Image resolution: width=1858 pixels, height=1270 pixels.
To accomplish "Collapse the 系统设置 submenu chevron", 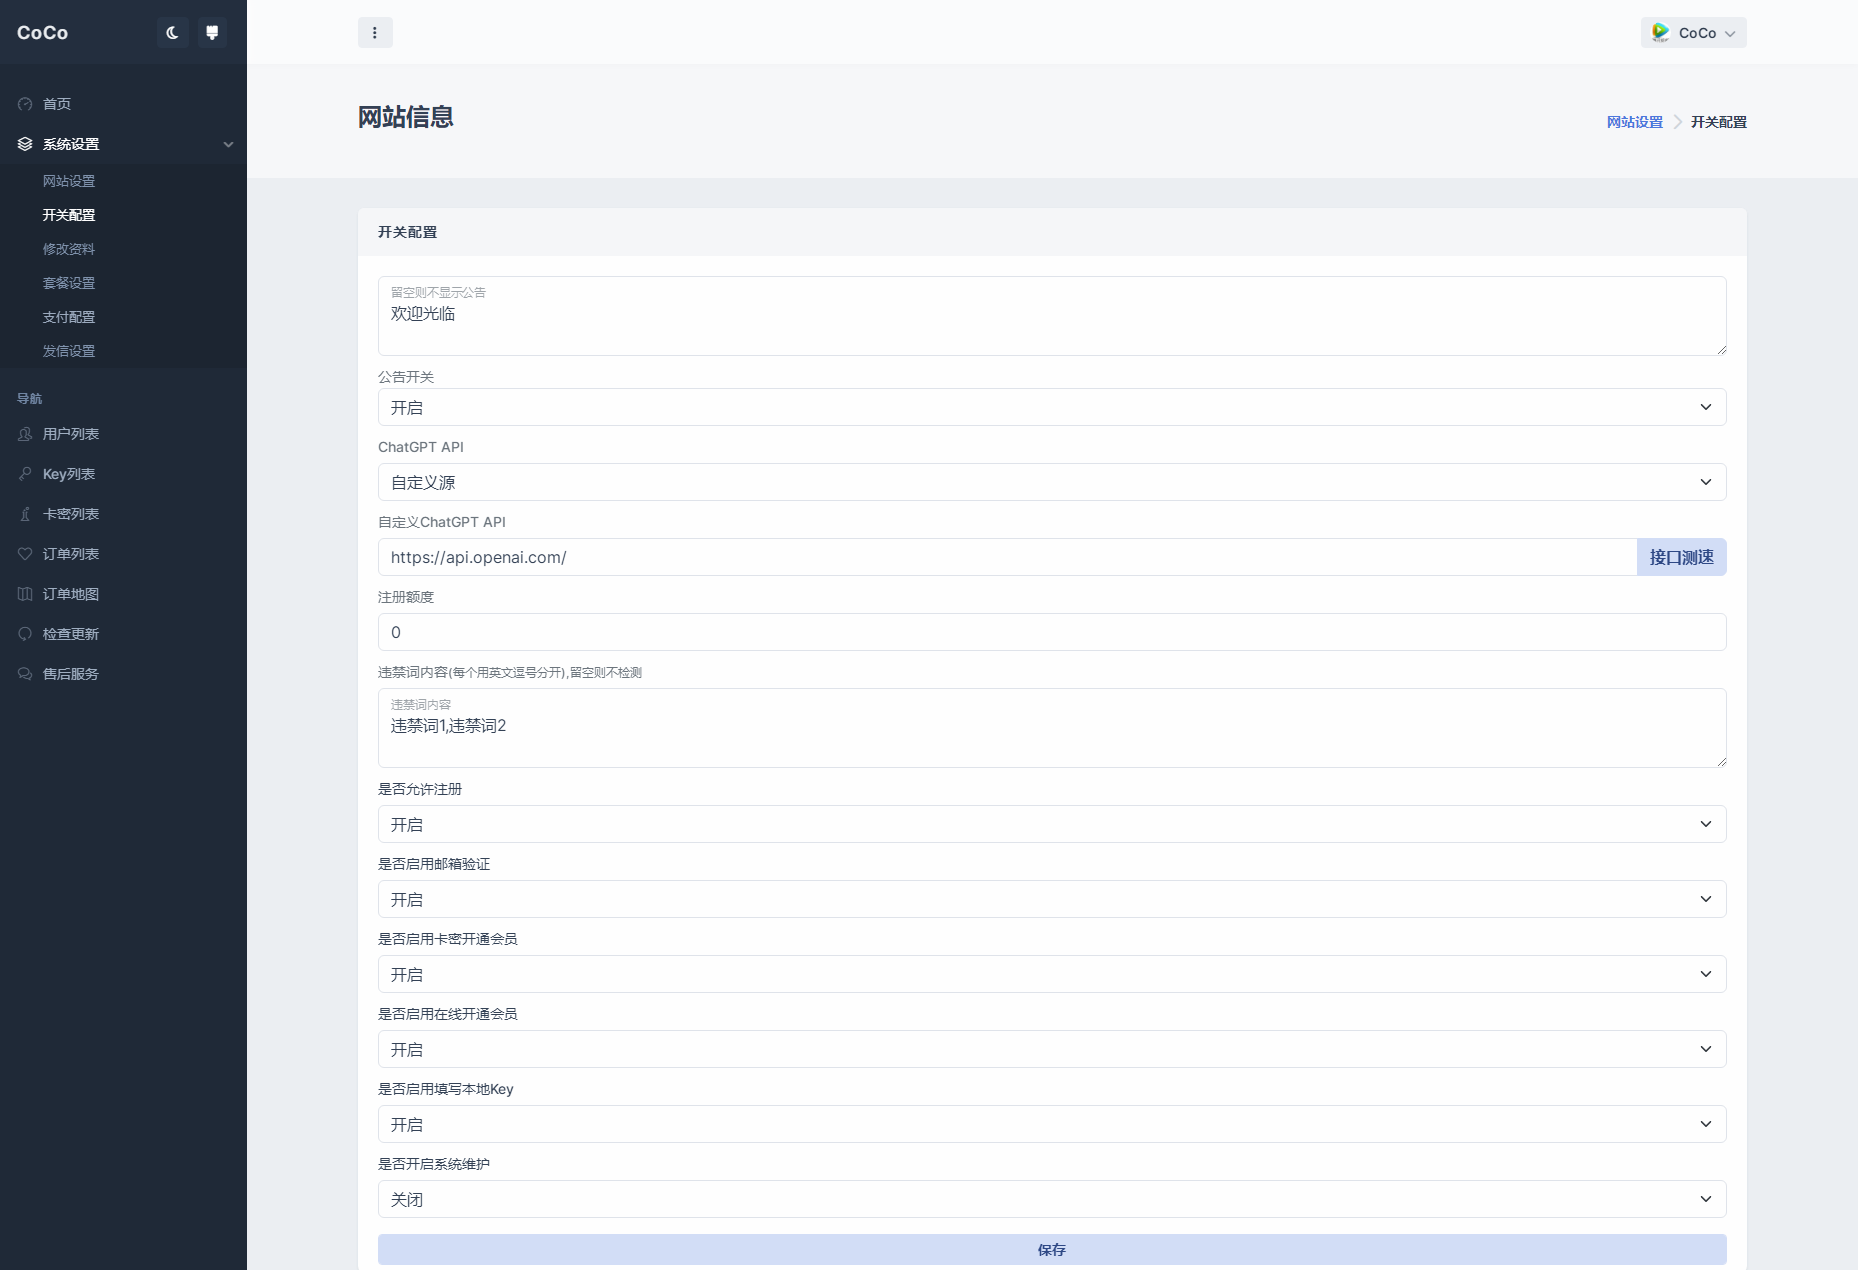I will point(228,144).
